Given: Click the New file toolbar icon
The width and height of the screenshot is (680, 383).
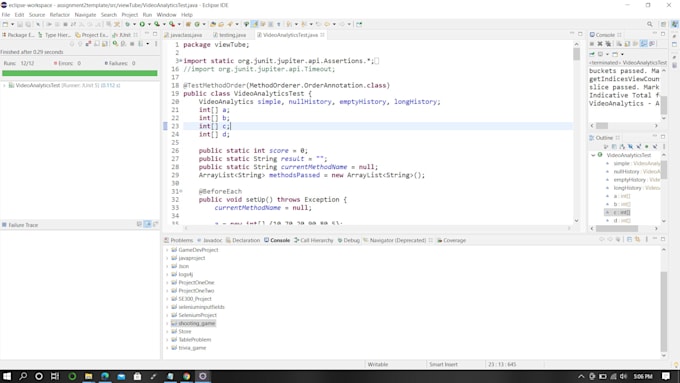Looking at the screenshot, I should (x=5, y=24).
